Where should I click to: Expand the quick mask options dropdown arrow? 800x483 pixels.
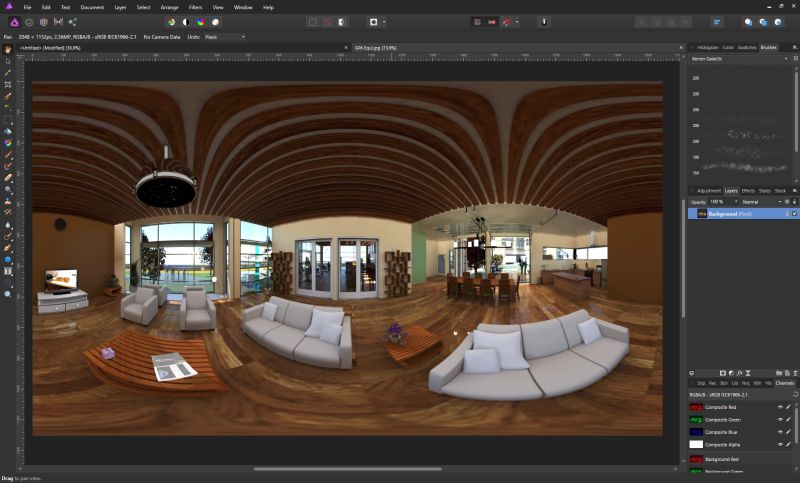[384, 22]
